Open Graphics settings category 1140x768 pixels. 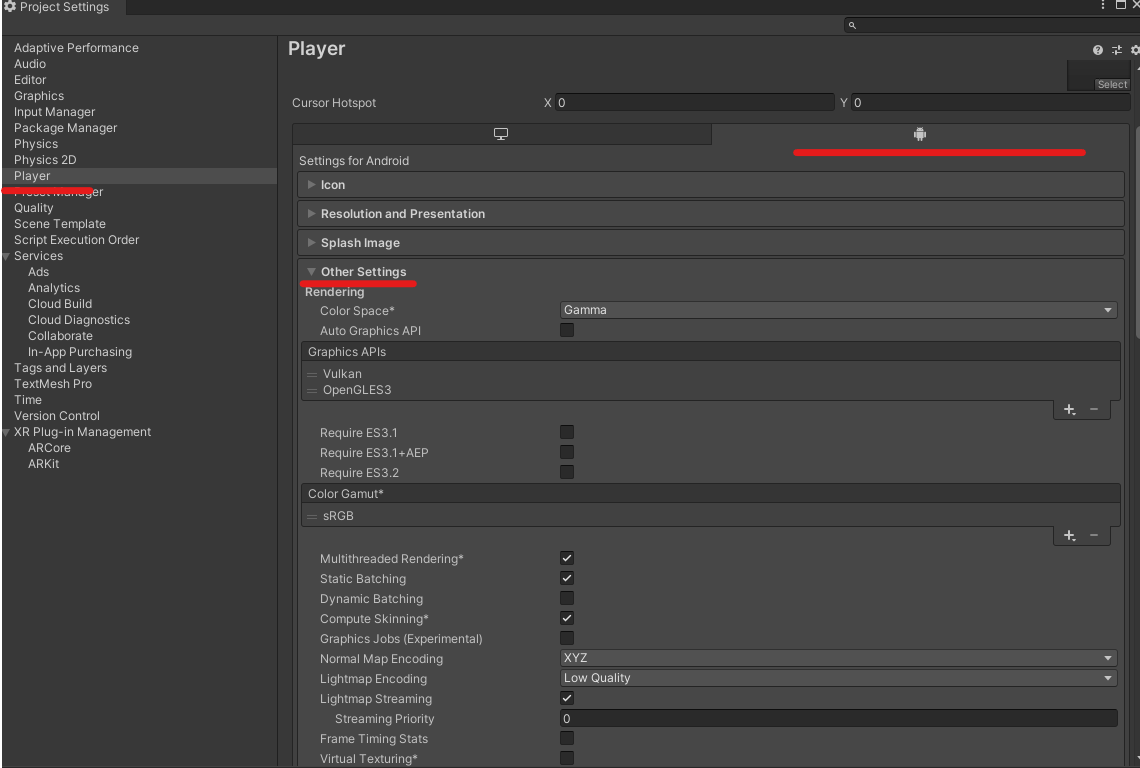pyautogui.click(x=39, y=96)
